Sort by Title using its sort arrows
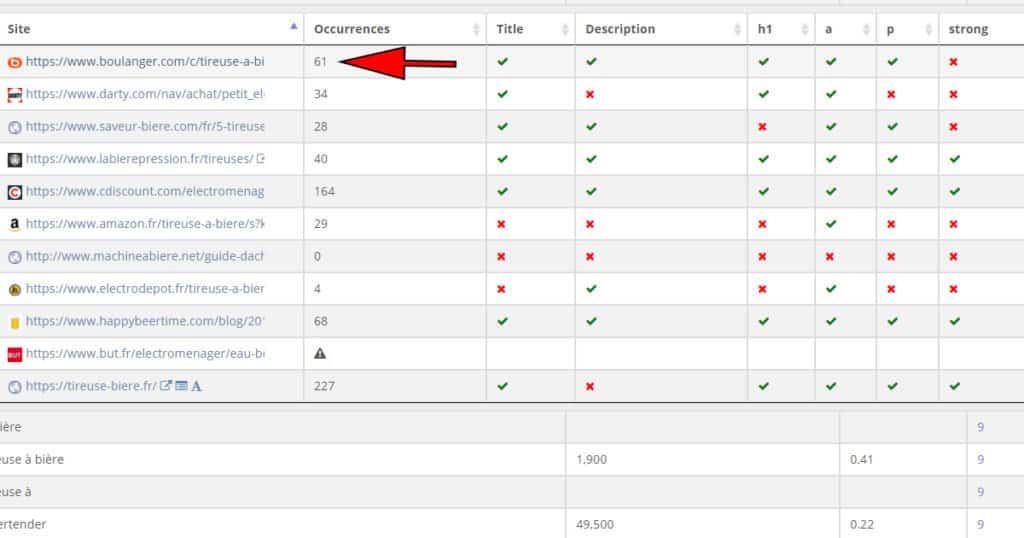This screenshot has height=538, width=1024. click(x=565, y=29)
